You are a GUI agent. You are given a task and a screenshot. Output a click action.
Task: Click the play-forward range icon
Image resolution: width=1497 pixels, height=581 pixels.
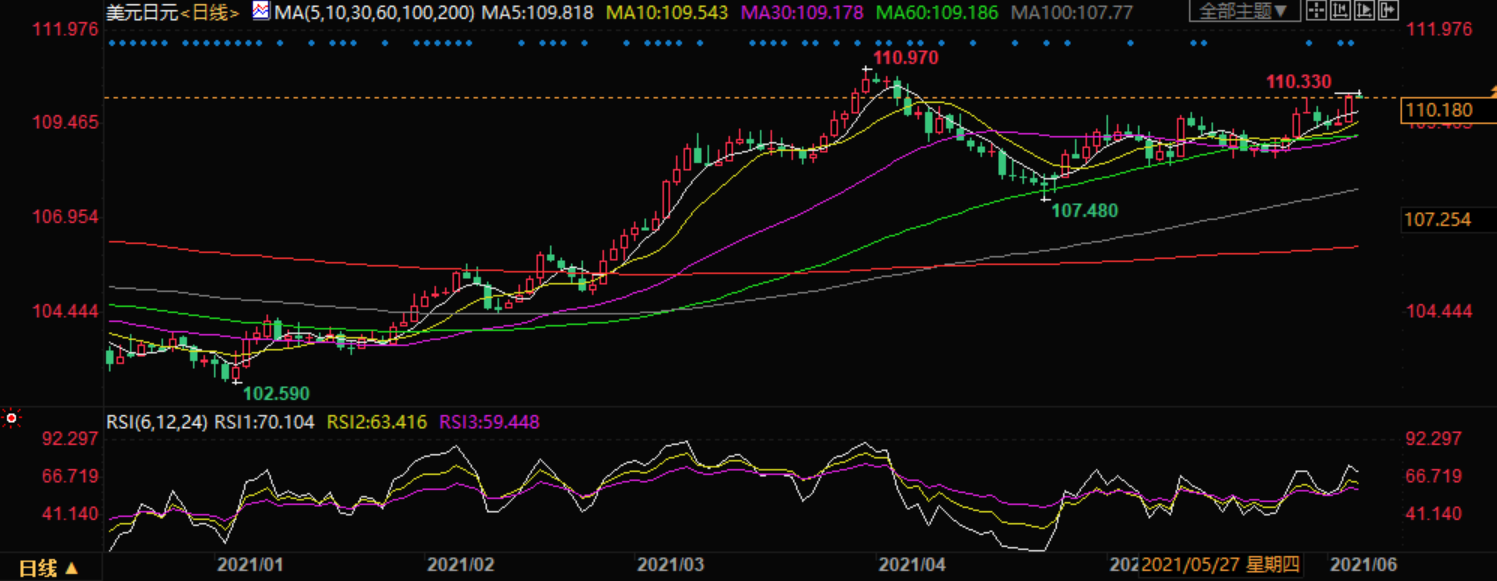click(1365, 12)
